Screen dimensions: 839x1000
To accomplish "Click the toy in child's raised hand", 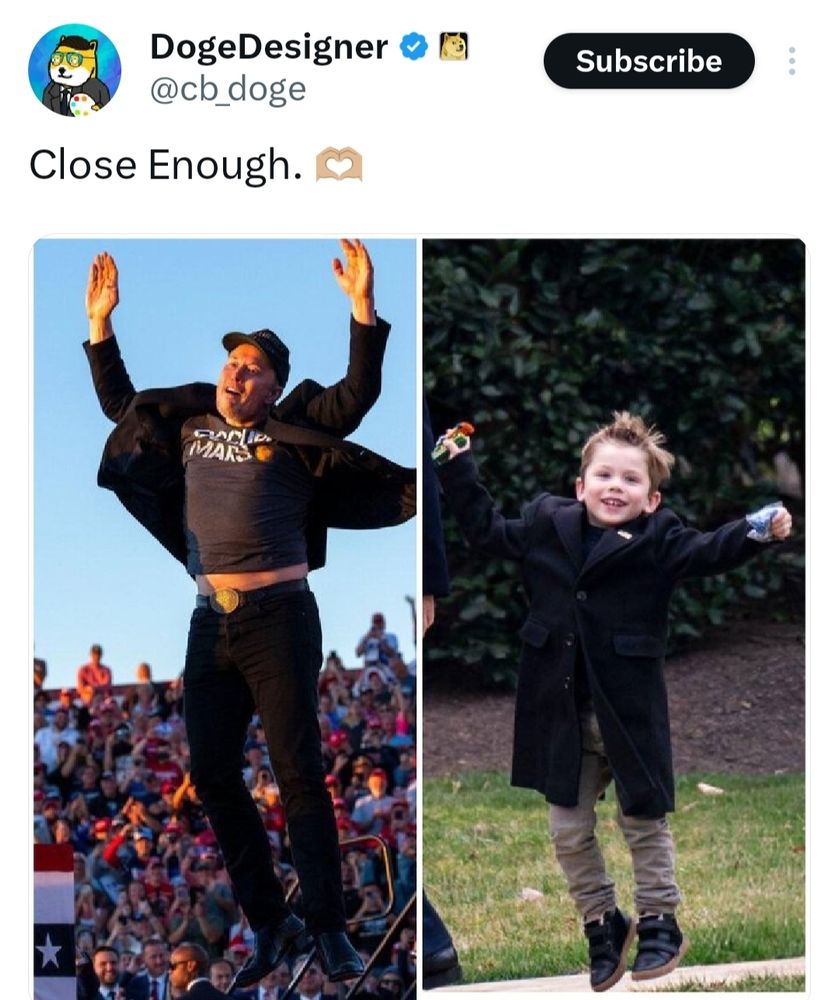I will tap(453, 441).
